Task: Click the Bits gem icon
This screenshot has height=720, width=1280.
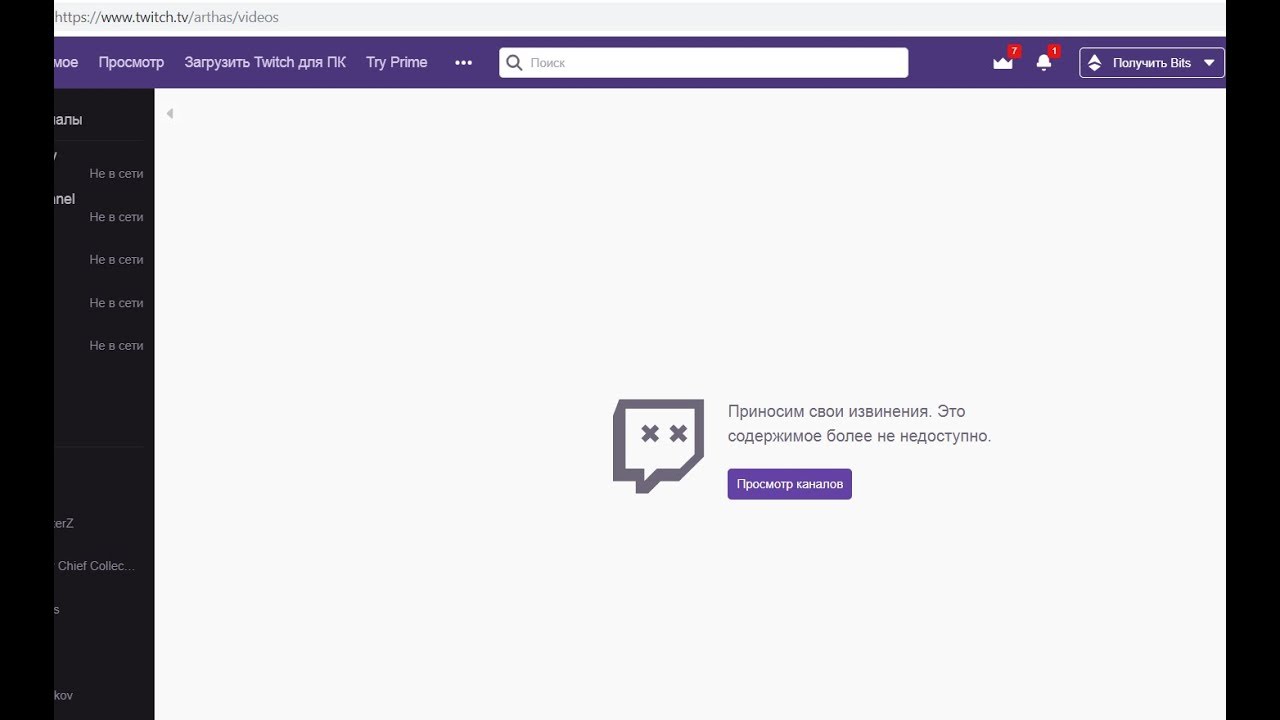Action: (x=1094, y=62)
